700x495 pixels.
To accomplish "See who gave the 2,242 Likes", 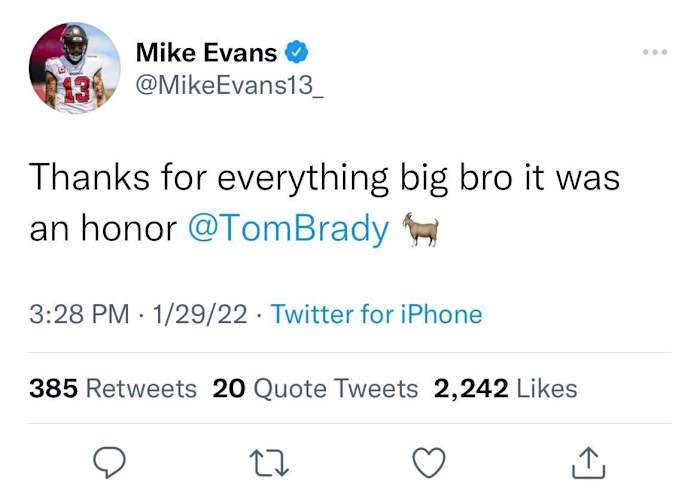I will pos(505,388).
